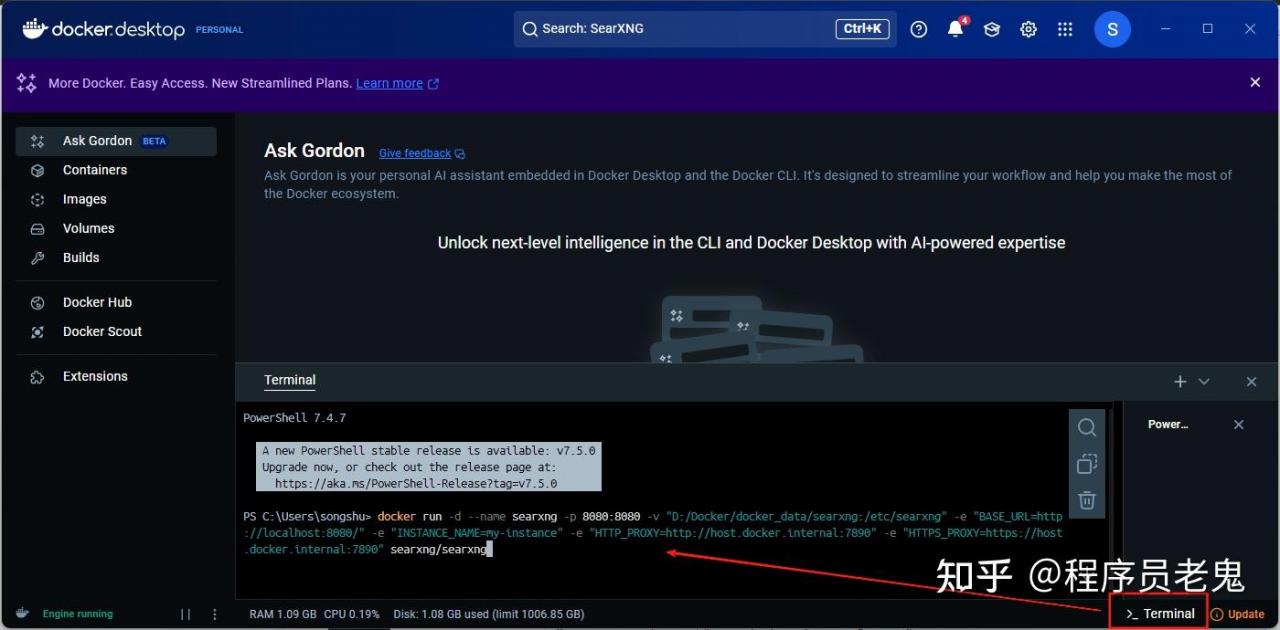1280x630 pixels.
Task: Click the PERSONAL plan label
Action: pos(219,30)
